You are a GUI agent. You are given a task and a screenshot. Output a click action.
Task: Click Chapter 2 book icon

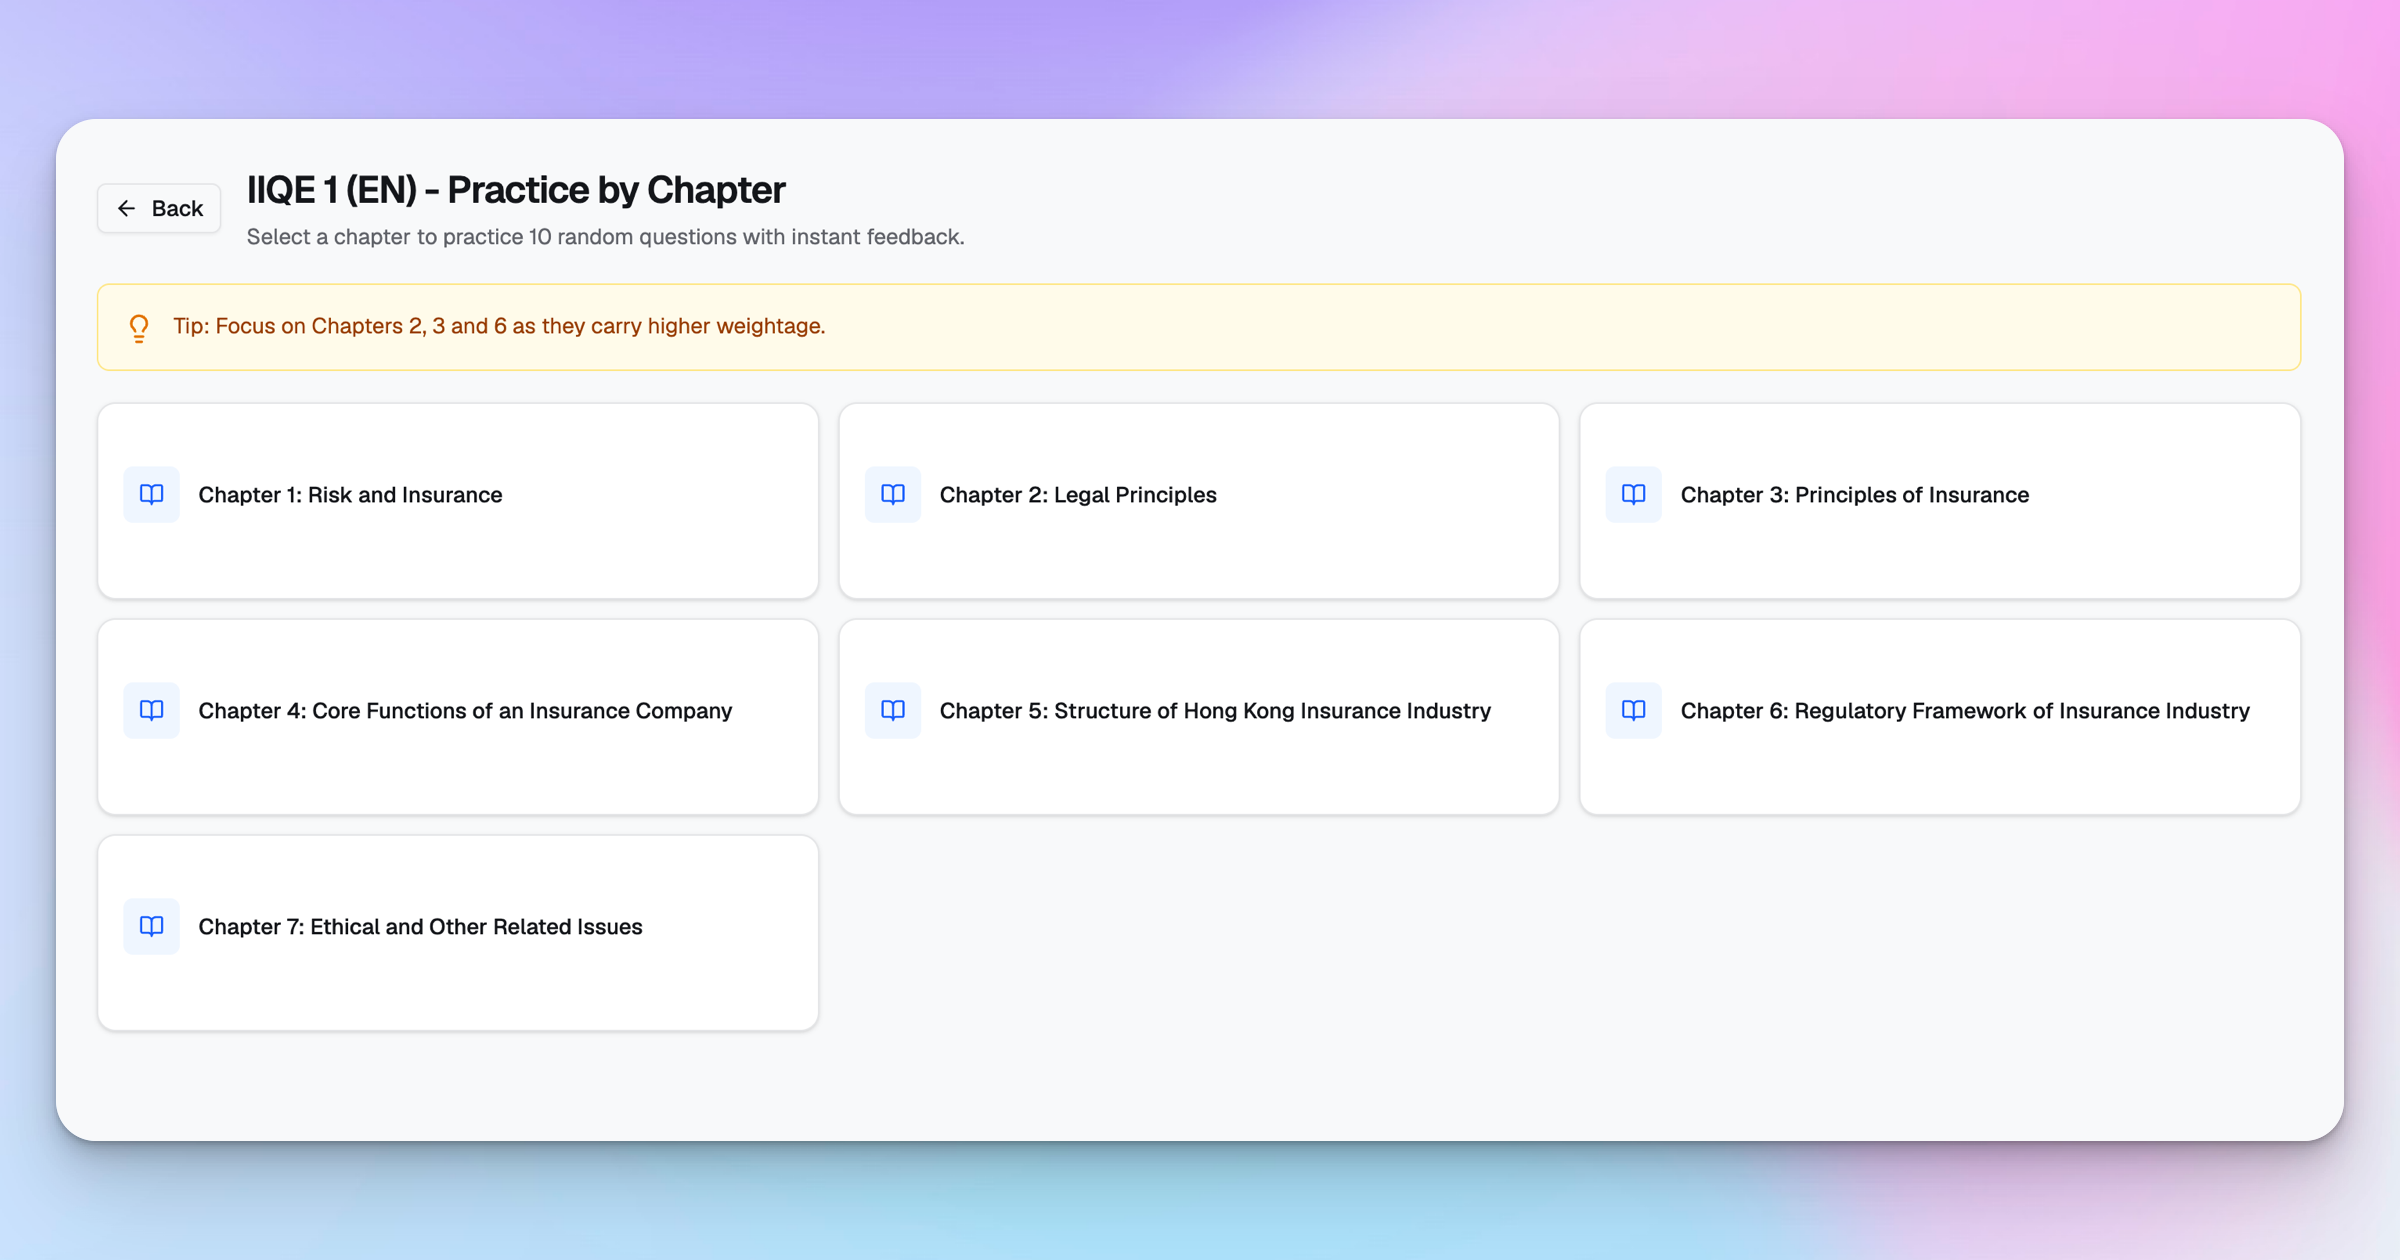click(x=892, y=494)
